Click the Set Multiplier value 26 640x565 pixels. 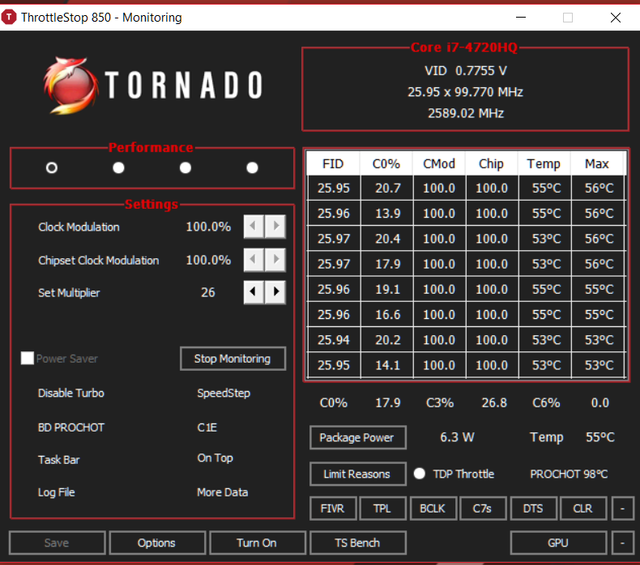click(208, 292)
